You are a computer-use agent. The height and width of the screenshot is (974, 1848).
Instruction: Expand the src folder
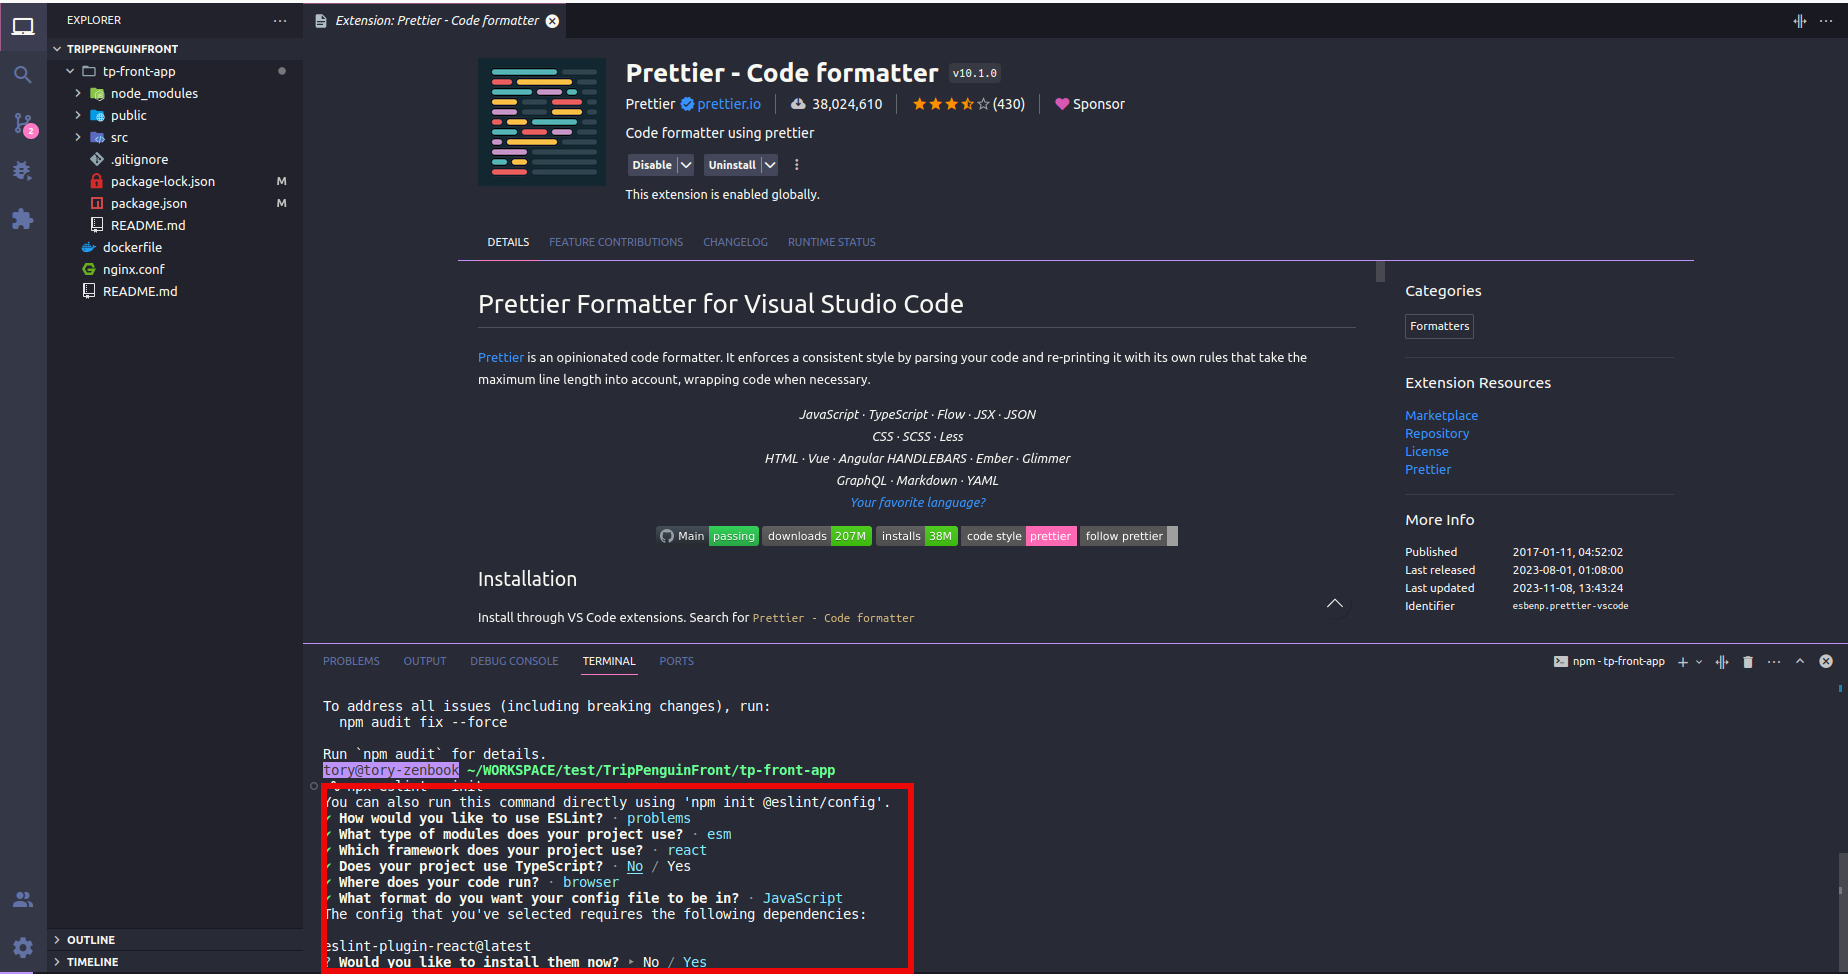coord(78,137)
